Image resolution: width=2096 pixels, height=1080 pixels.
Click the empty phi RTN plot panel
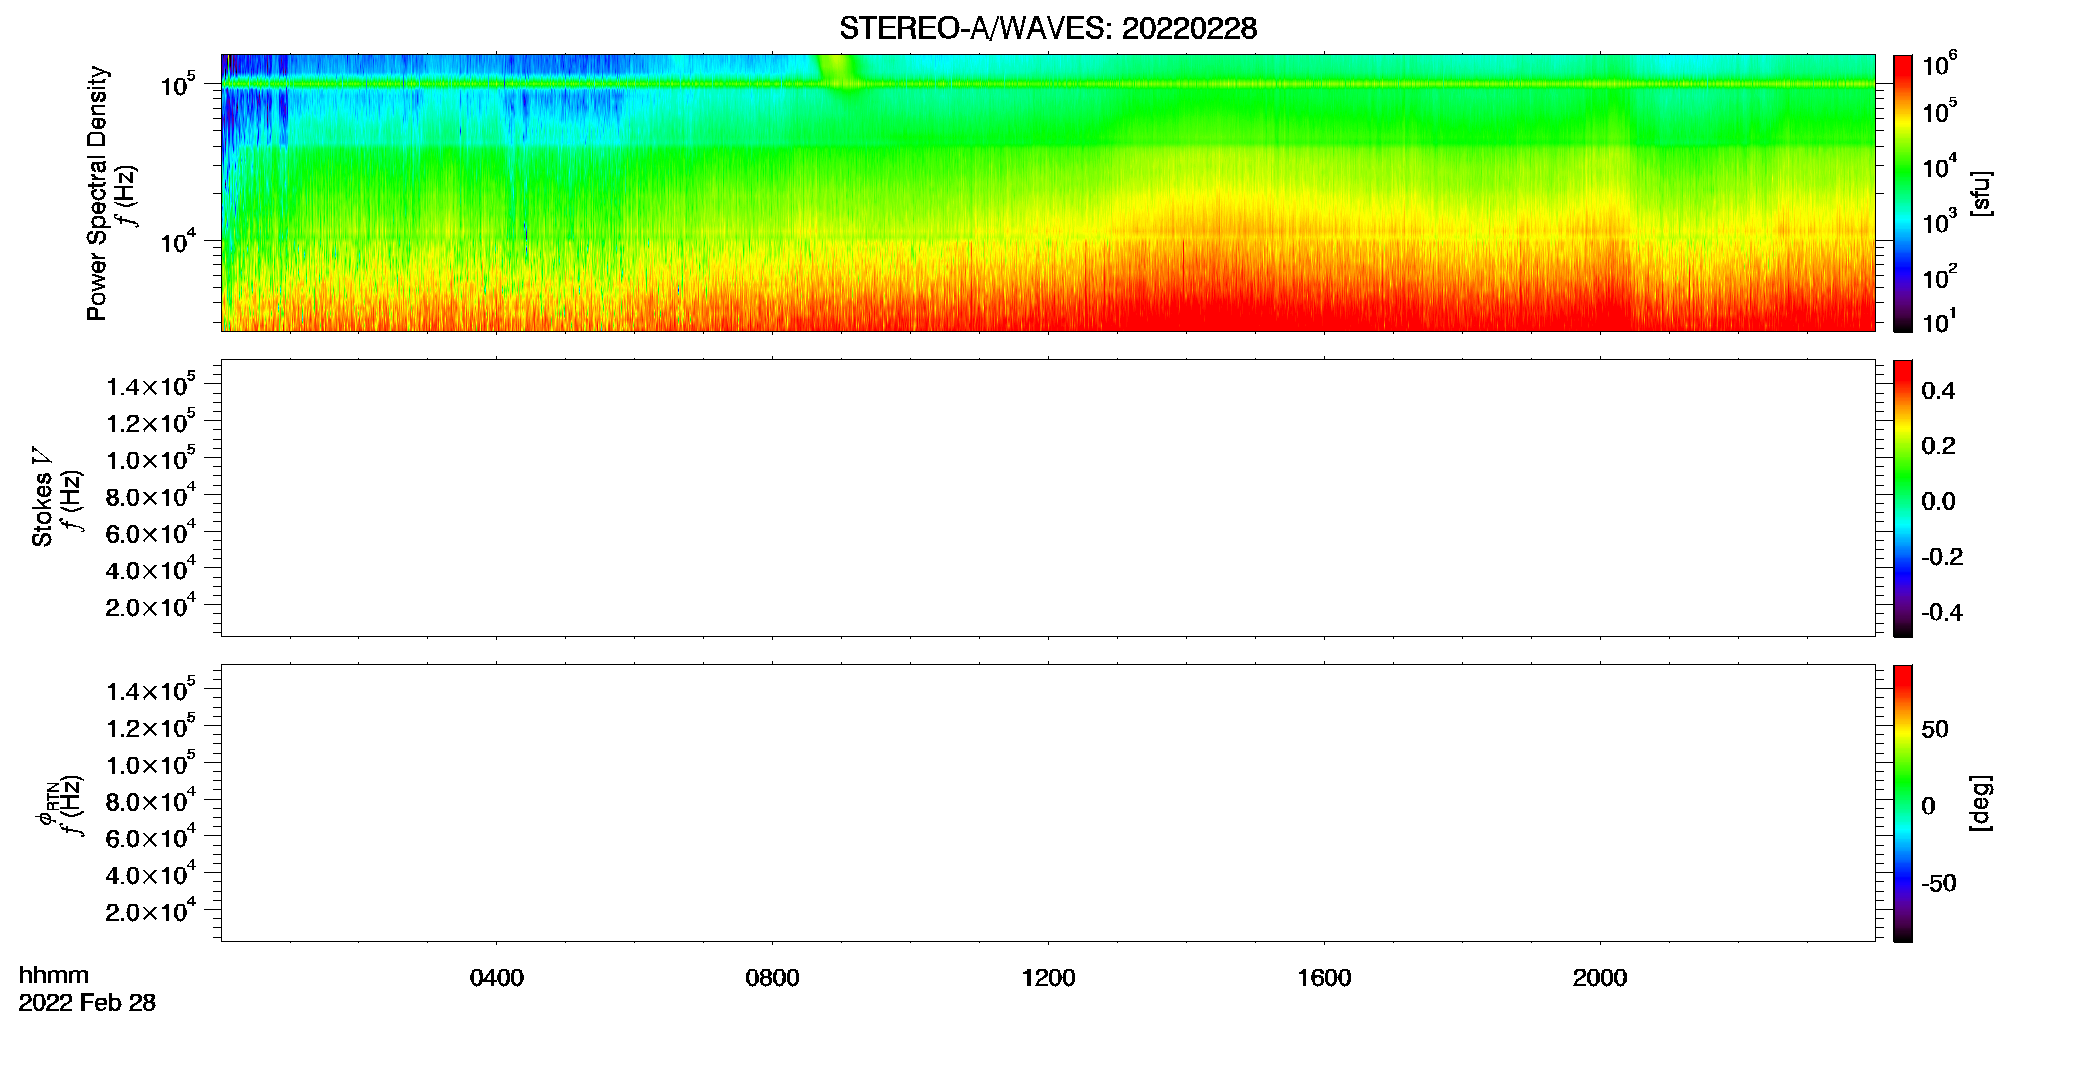[x=1048, y=803]
